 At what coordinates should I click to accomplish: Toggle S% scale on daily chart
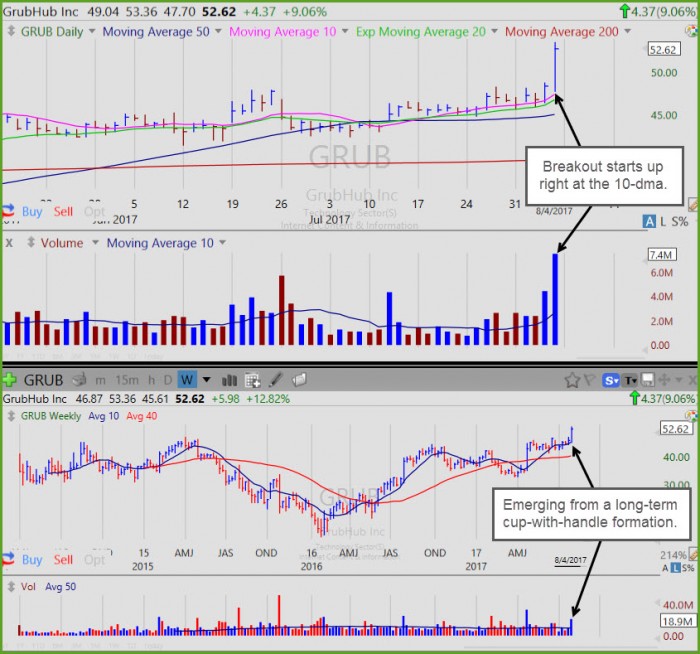680,221
